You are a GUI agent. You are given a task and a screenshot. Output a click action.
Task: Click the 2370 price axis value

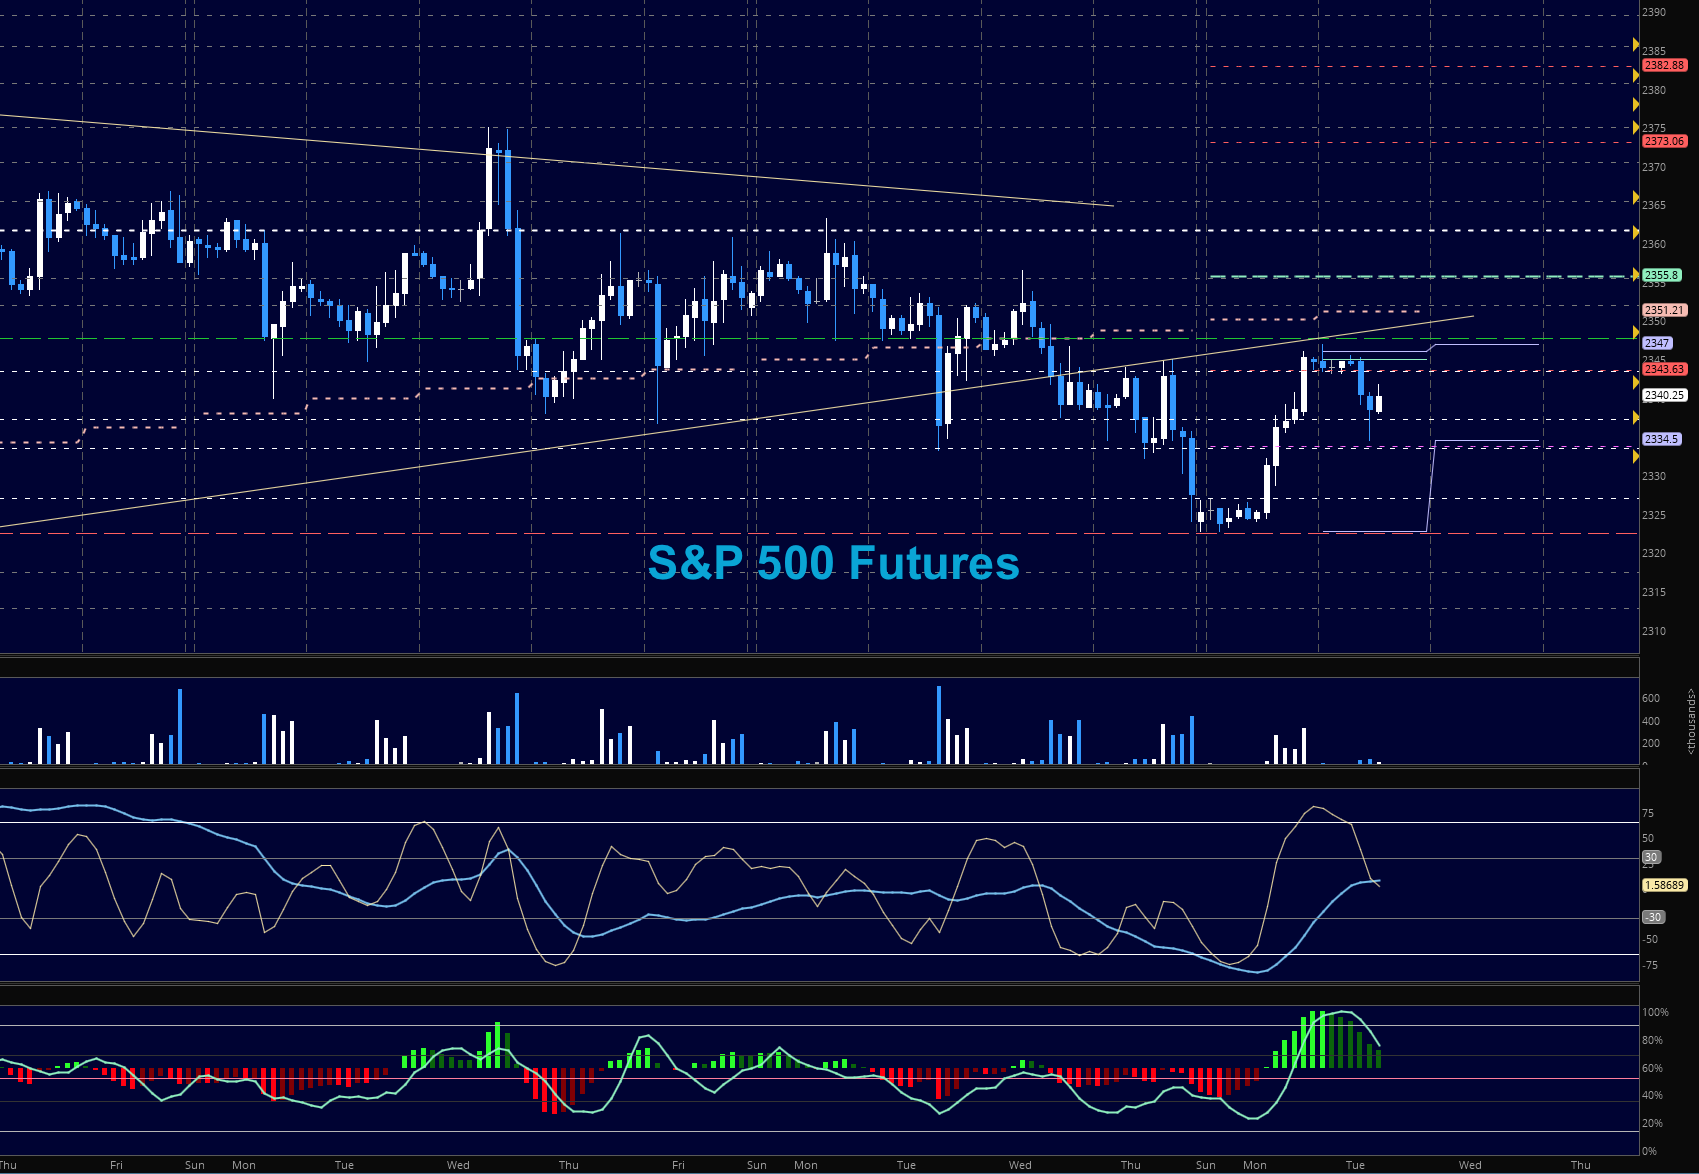click(1654, 167)
